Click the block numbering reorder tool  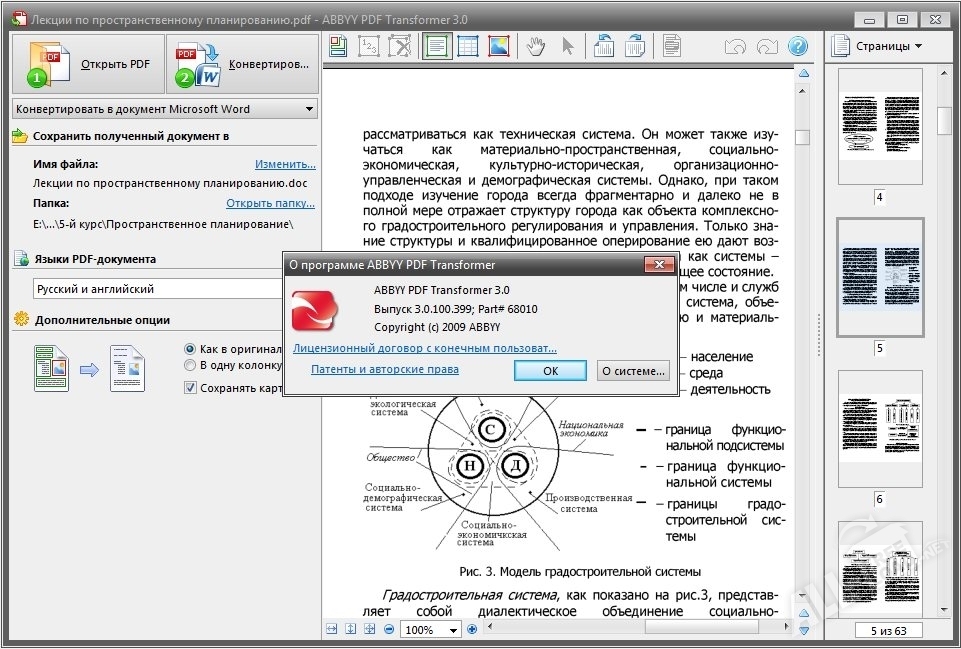pyautogui.click(x=369, y=45)
